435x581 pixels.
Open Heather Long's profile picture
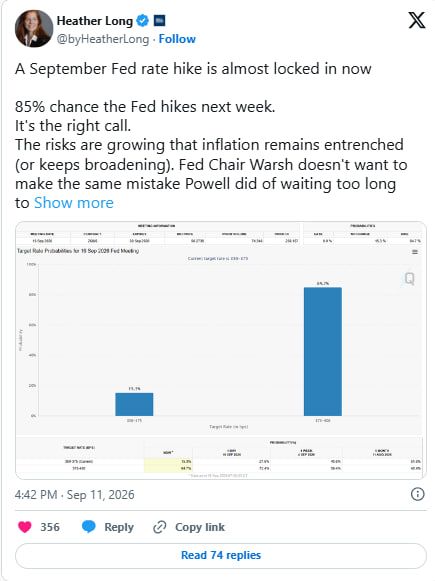[x=34, y=29]
